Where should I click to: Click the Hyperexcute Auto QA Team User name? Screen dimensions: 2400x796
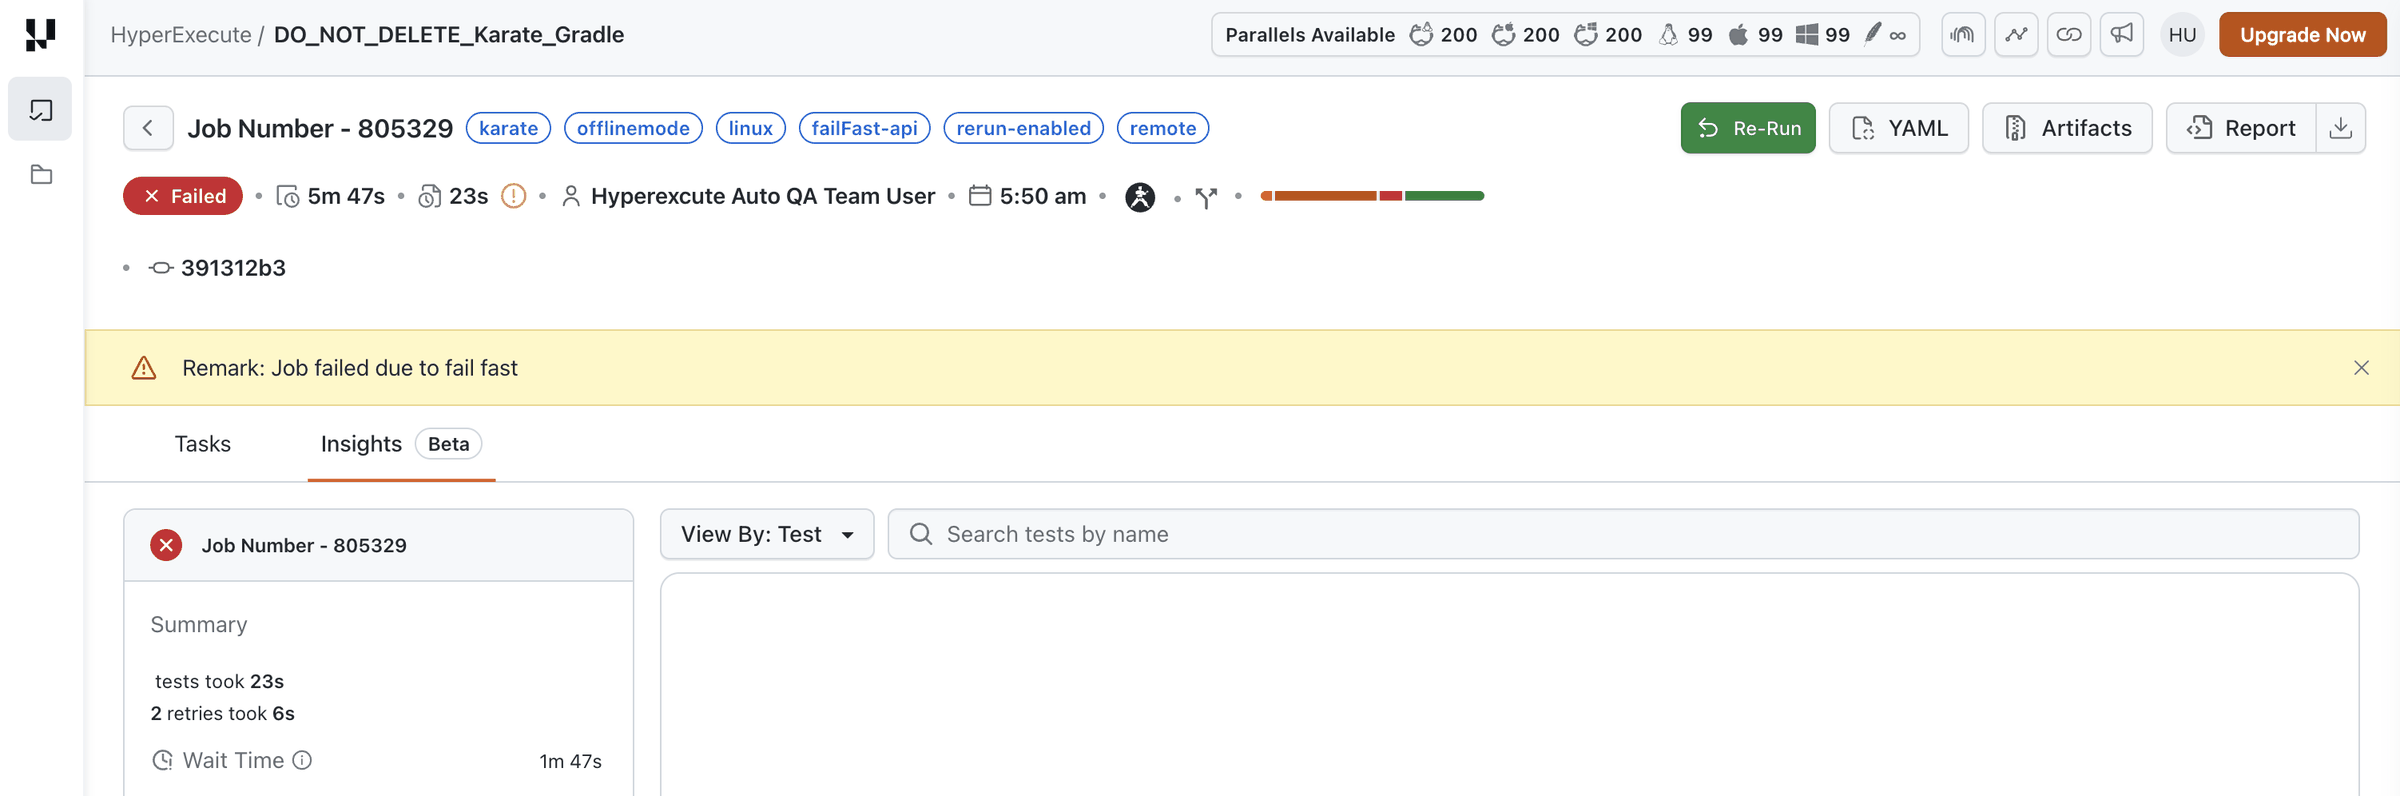click(763, 196)
